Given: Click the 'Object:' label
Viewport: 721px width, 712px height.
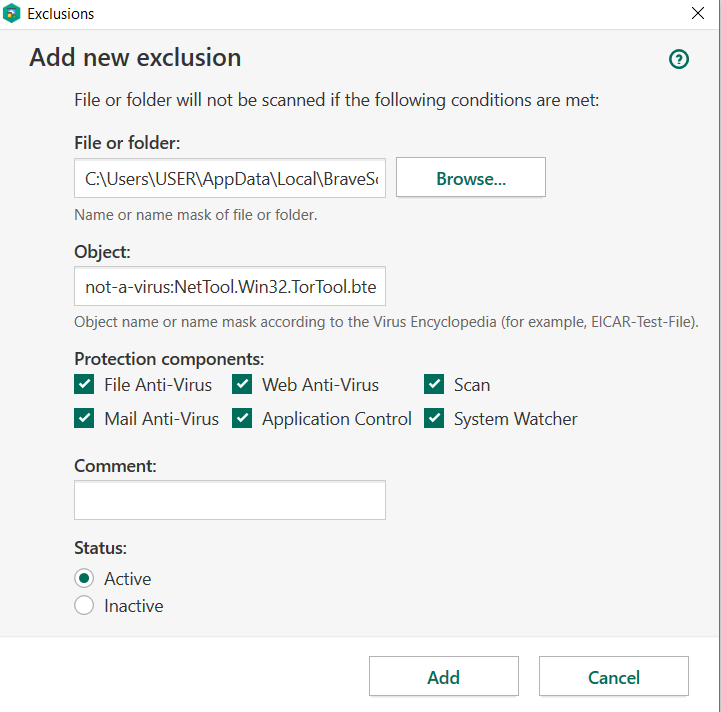Looking at the screenshot, I should (102, 252).
